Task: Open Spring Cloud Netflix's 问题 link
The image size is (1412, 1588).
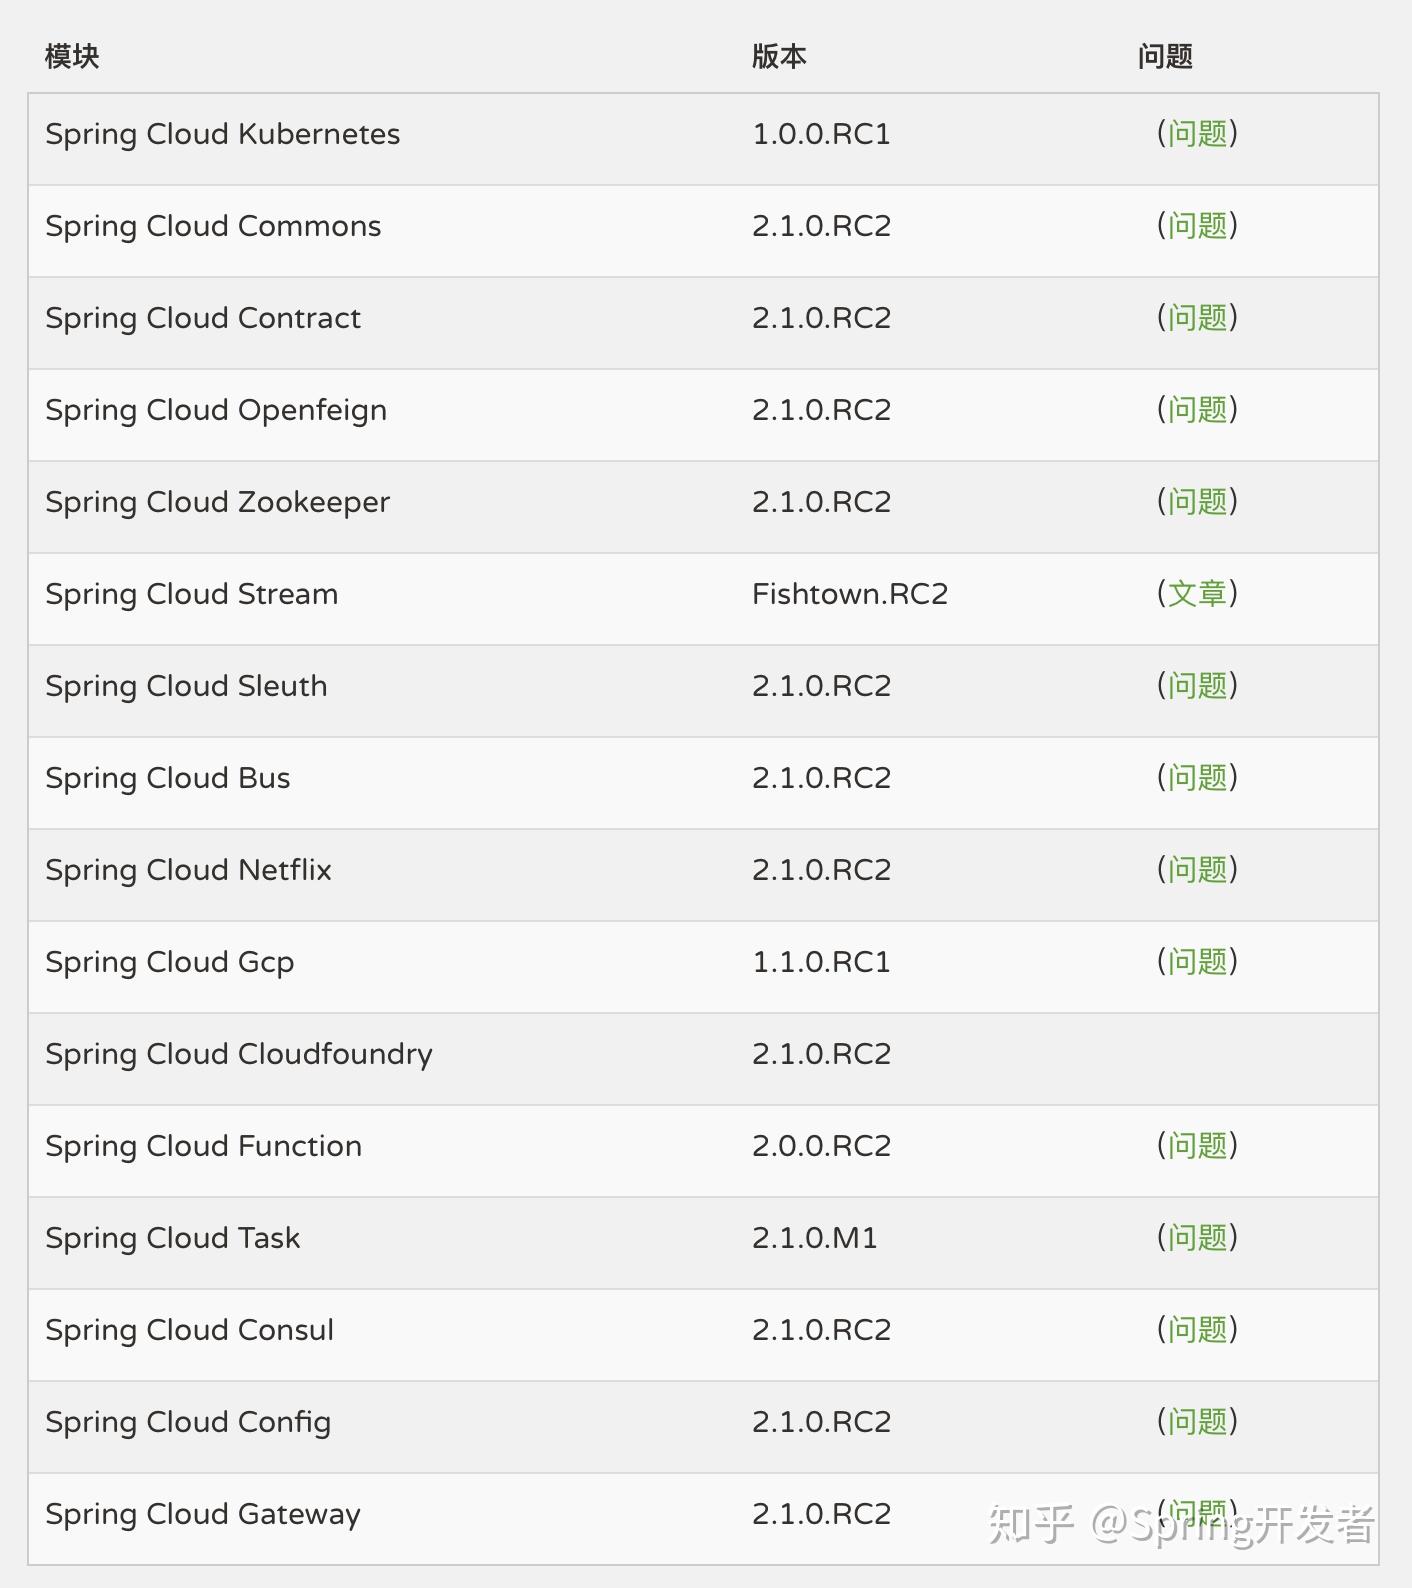Action: tap(1197, 870)
